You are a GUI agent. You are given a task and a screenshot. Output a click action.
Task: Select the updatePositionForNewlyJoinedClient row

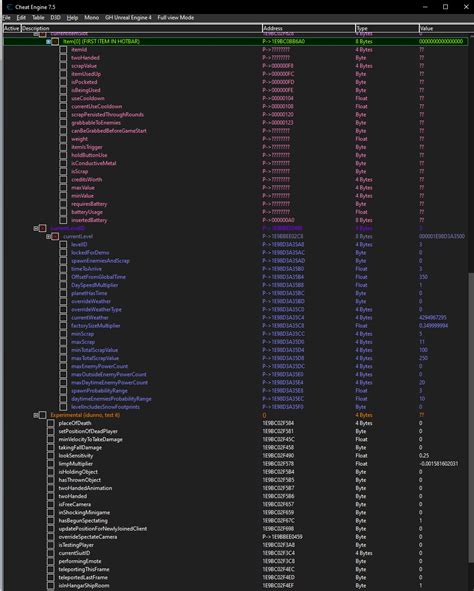coord(103,528)
